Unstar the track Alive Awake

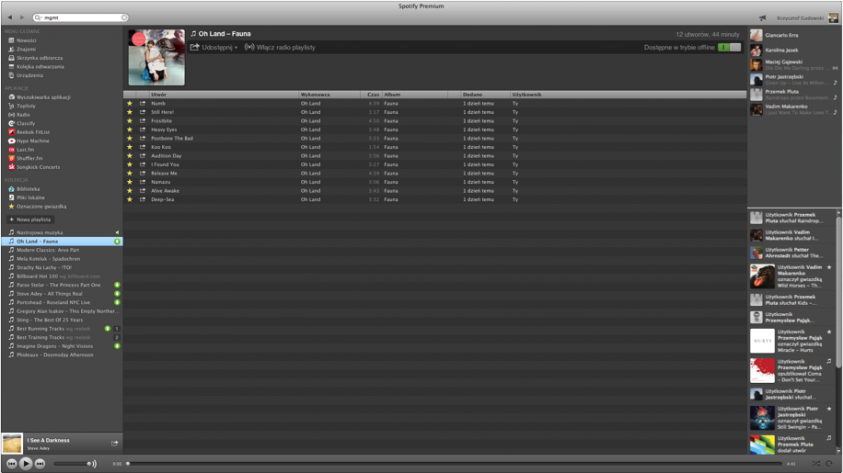[x=130, y=191]
